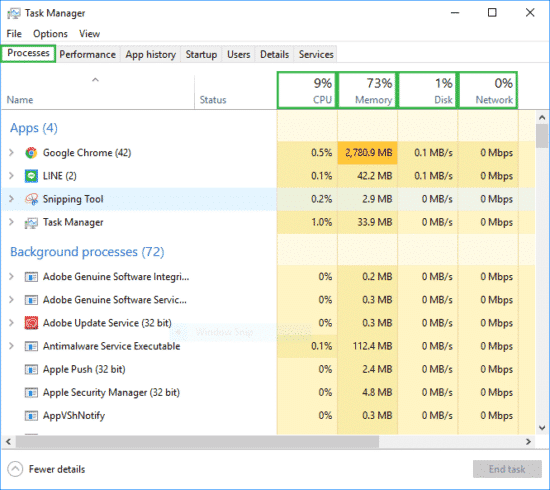Select the Google Chrome app icon
Viewport: 550px width, 490px height.
click(31, 153)
